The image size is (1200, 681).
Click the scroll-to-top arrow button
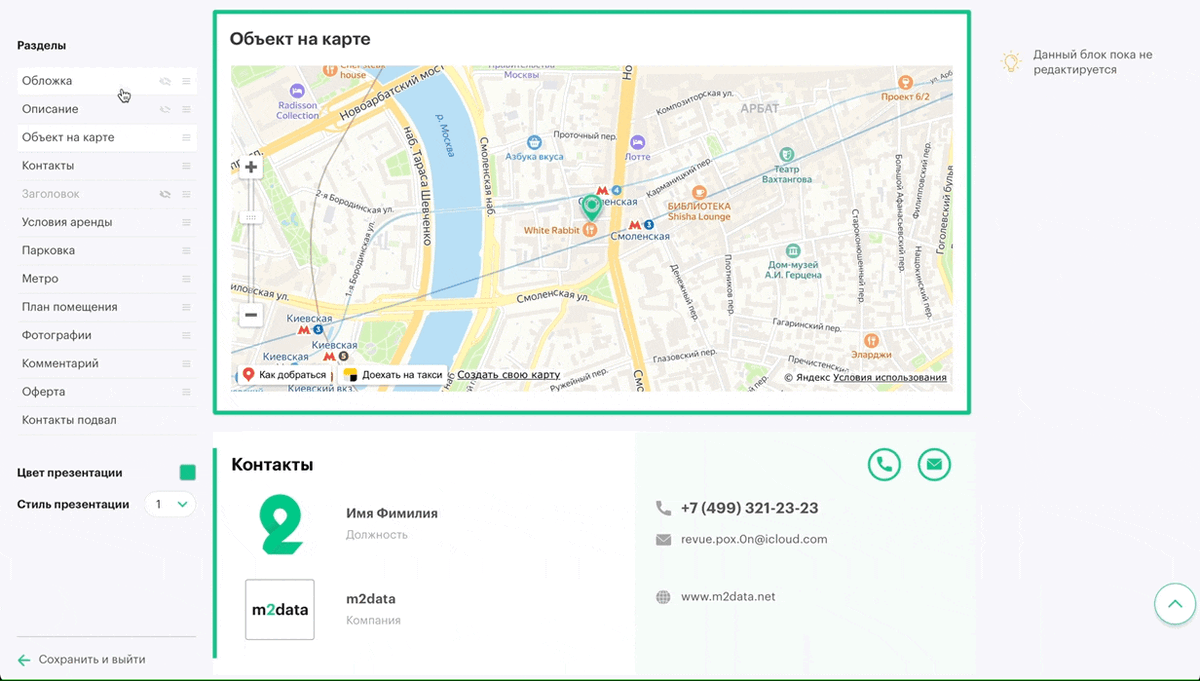(x=1174, y=604)
